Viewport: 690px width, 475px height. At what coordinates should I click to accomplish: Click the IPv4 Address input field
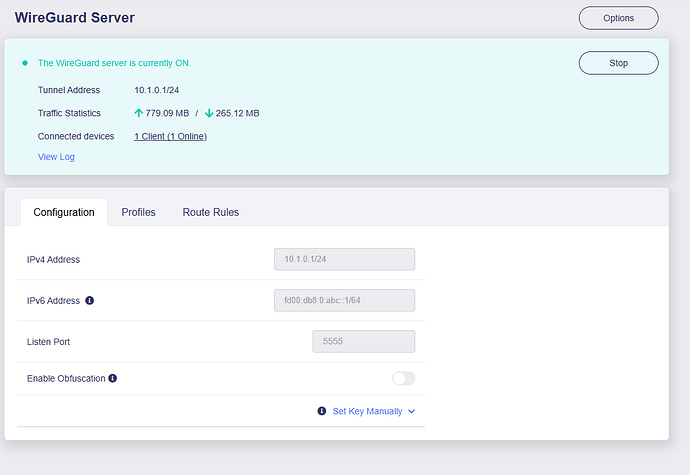344,259
